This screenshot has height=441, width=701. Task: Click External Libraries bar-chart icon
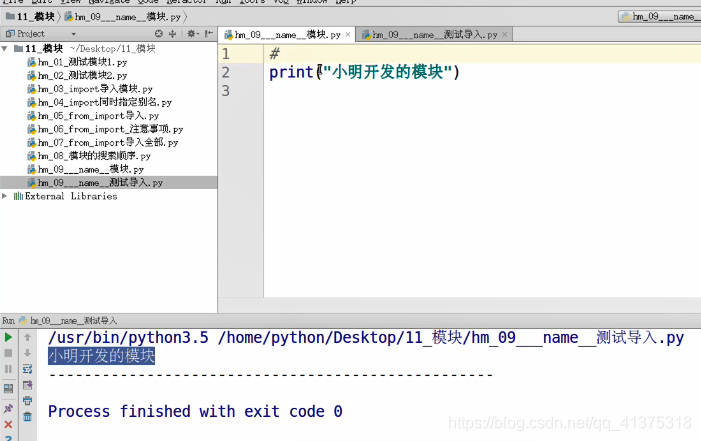coord(18,196)
